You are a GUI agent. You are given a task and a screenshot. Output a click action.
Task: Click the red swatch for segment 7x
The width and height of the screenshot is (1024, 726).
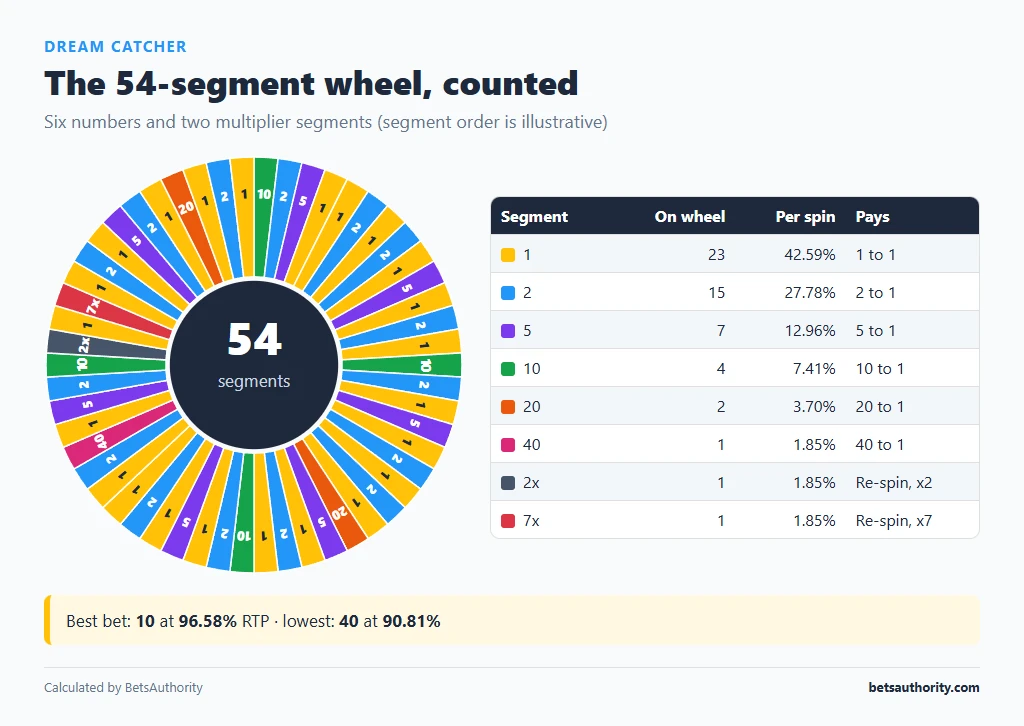click(x=507, y=521)
